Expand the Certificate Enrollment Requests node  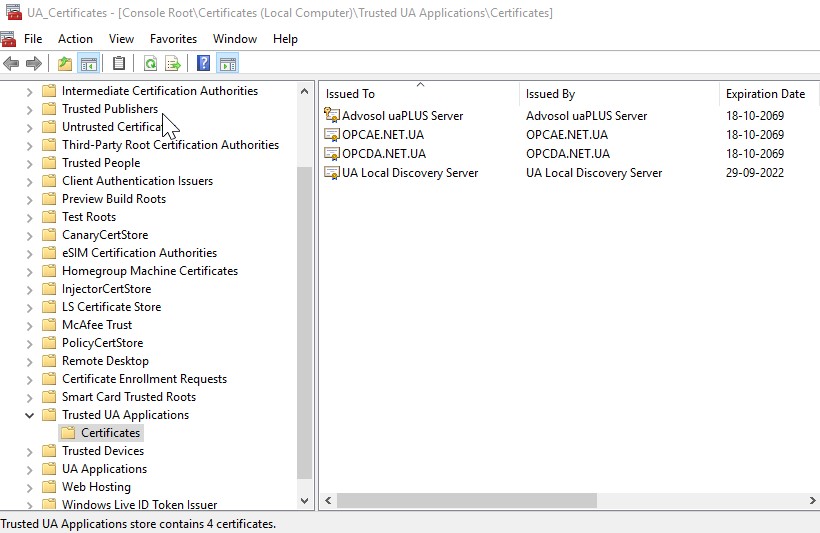pos(30,379)
